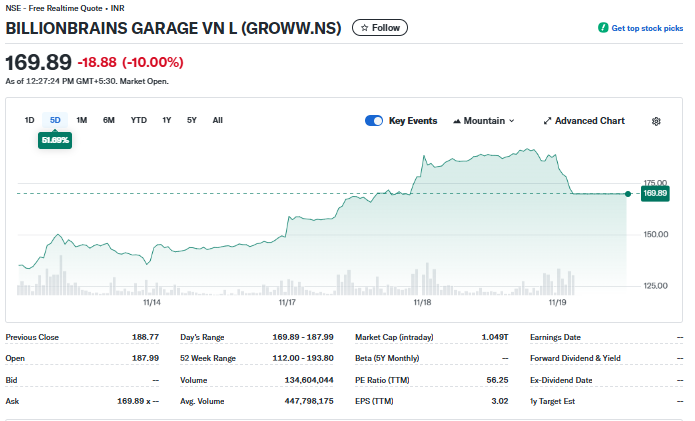Select the 1Y range tab

[167, 120]
